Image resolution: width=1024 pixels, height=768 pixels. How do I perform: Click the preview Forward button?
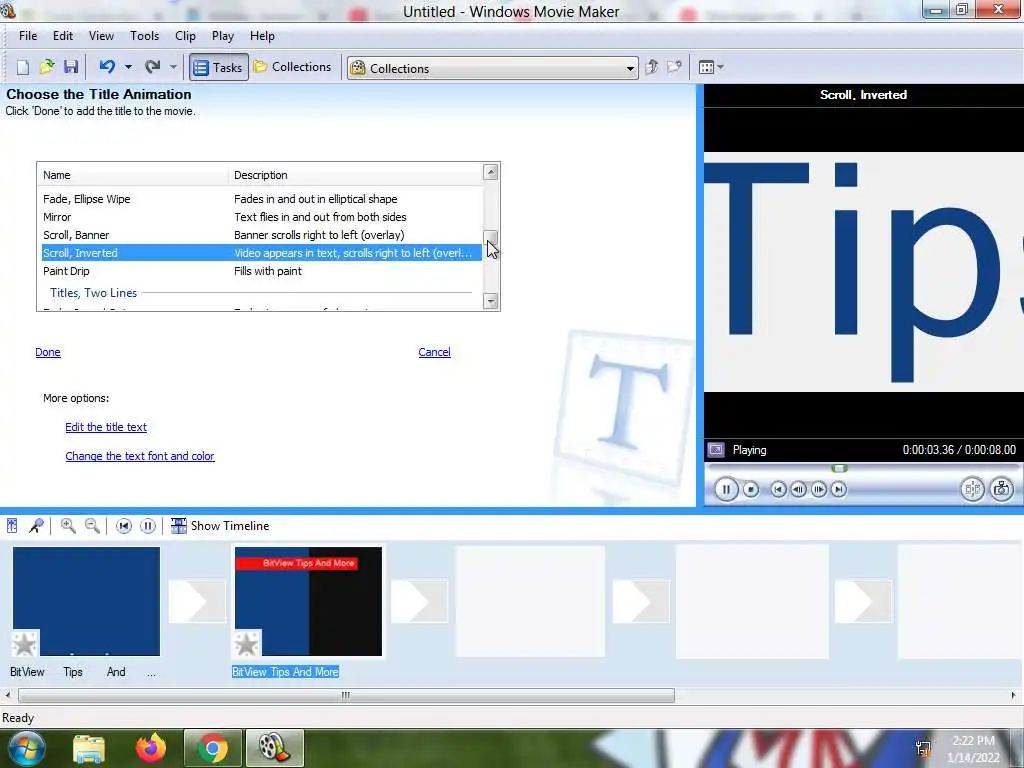coord(839,489)
